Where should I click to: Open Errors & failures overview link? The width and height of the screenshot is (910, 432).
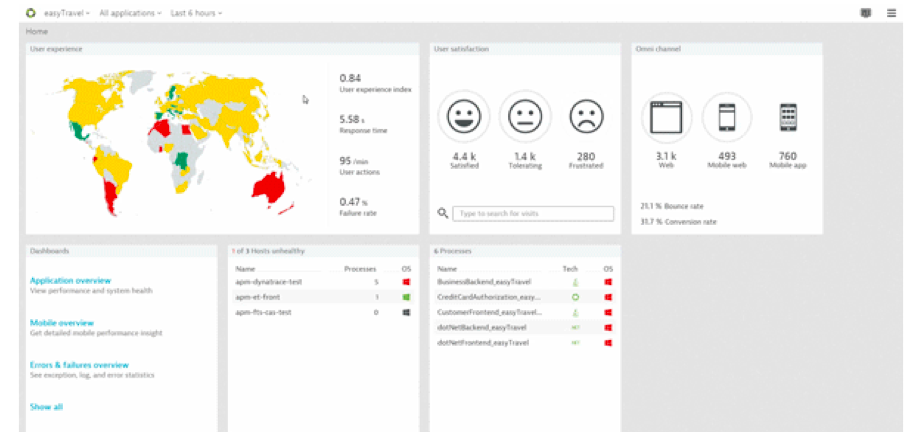pyautogui.click(x=79, y=365)
